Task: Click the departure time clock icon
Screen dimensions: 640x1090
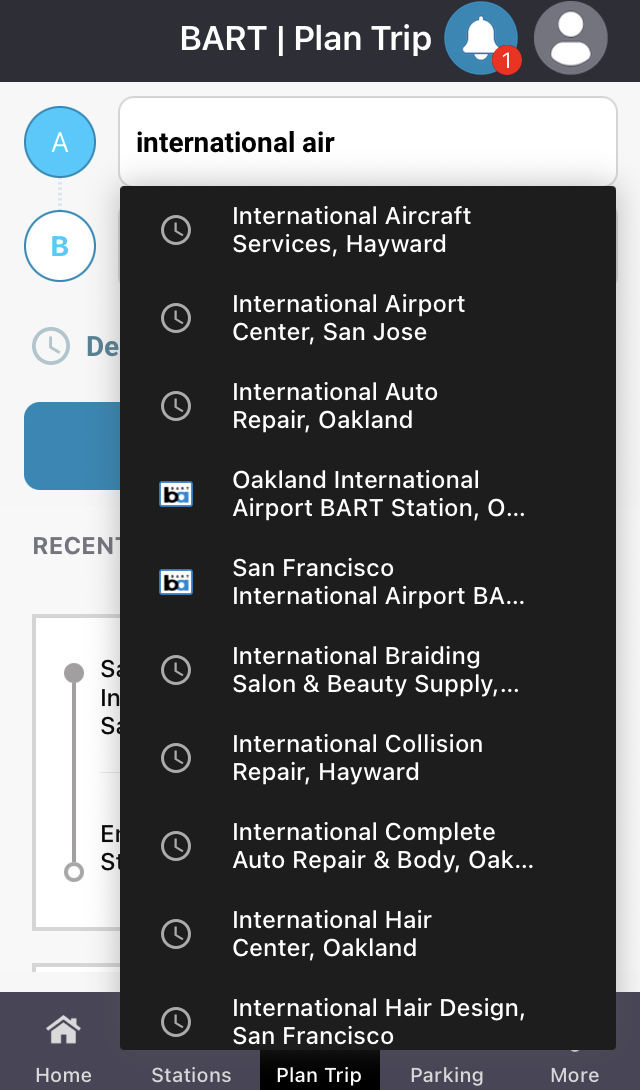Action: point(51,345)
